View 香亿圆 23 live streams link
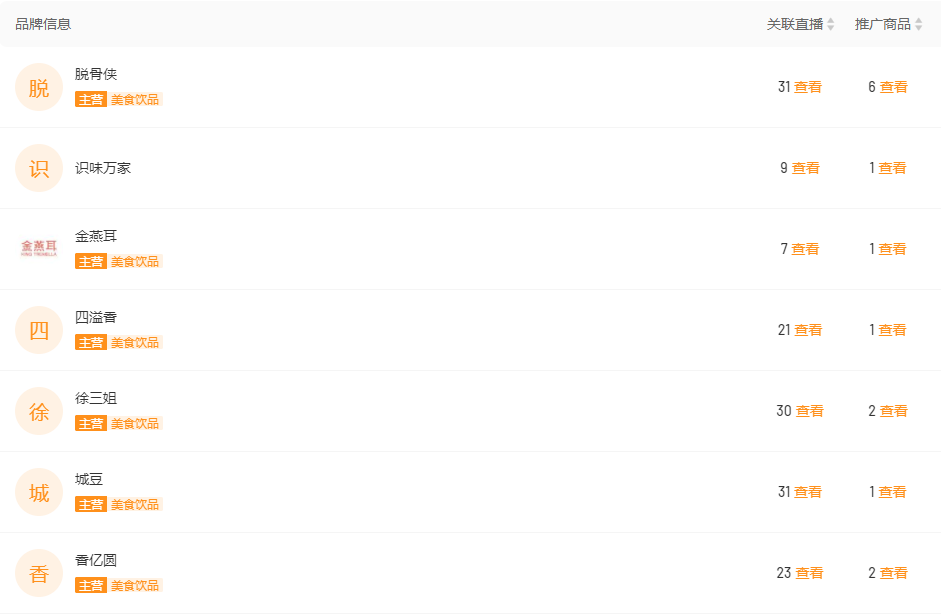The width and height of the screenshot is (941, 614). coord(809,573)
